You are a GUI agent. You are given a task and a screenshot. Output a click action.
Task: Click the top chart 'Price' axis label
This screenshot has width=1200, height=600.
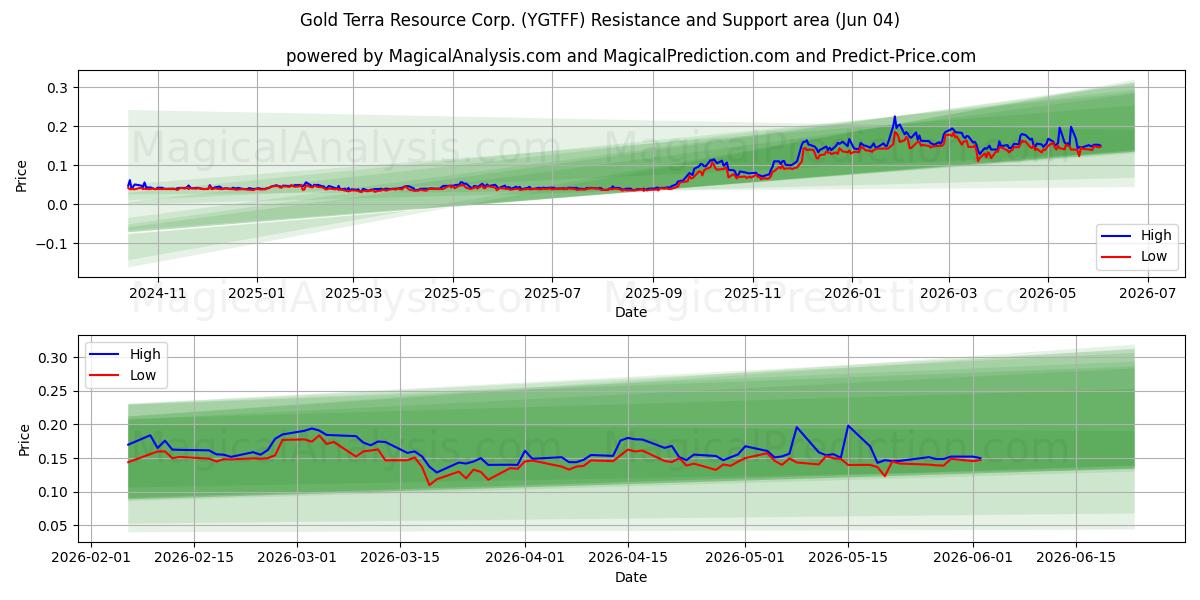click(22, 174)
